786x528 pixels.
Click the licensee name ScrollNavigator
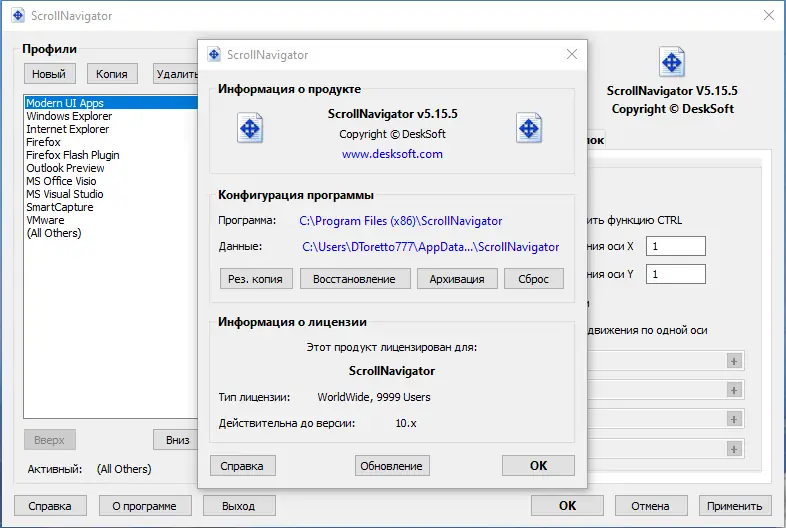[x=391, y=371]
